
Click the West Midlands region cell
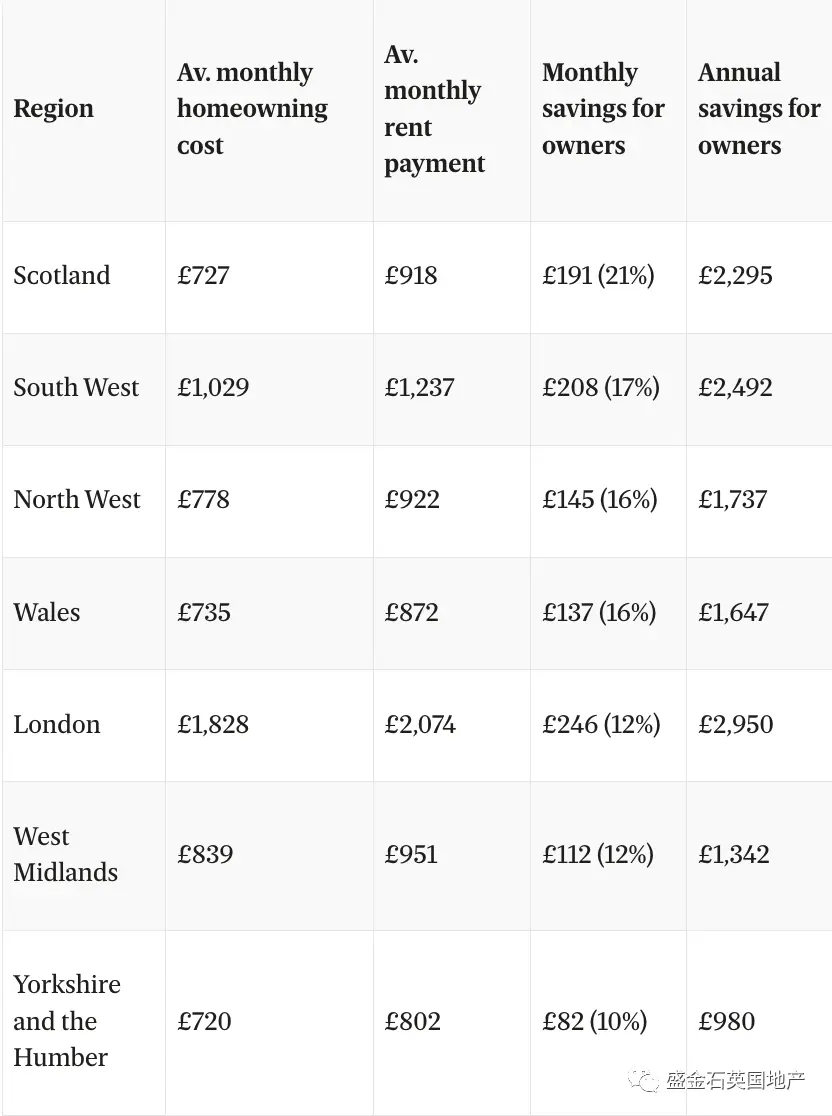(x=65, y=854)
